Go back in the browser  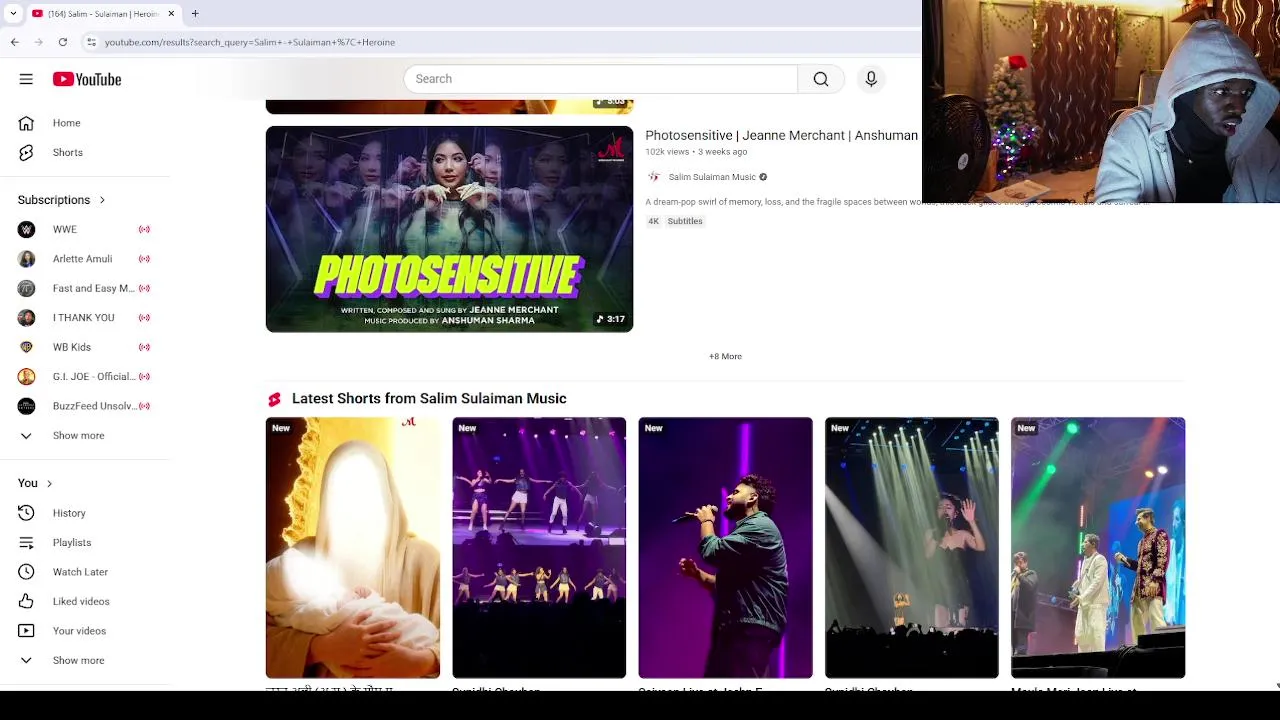[14, 42]
